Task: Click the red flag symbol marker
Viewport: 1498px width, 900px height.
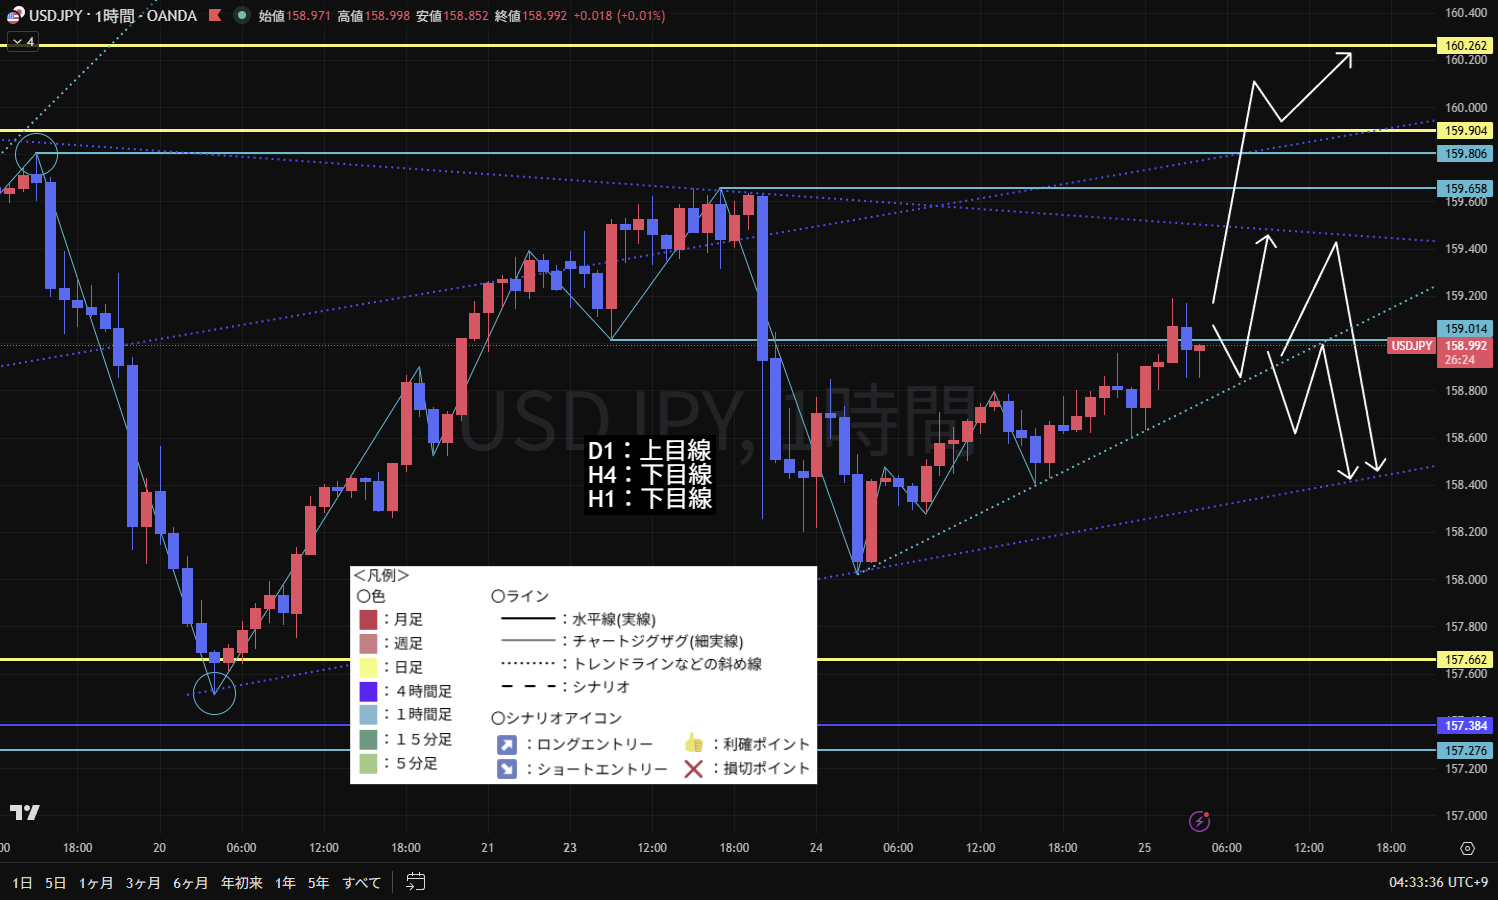Action: click(x=214, y=15)
